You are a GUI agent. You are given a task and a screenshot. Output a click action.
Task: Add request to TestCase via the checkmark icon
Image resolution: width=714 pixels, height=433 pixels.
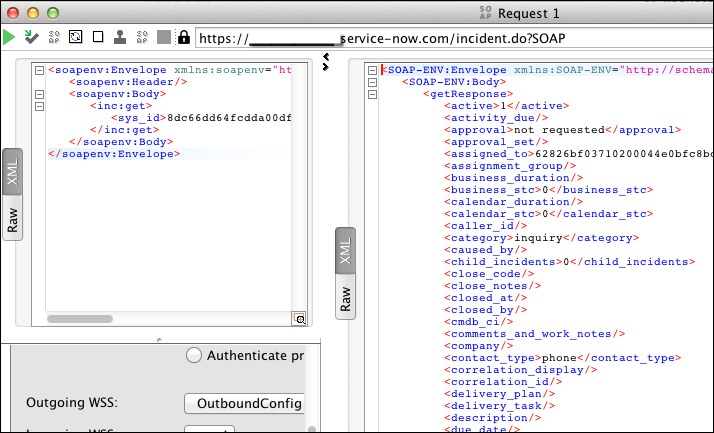click(x=31, y=37)
